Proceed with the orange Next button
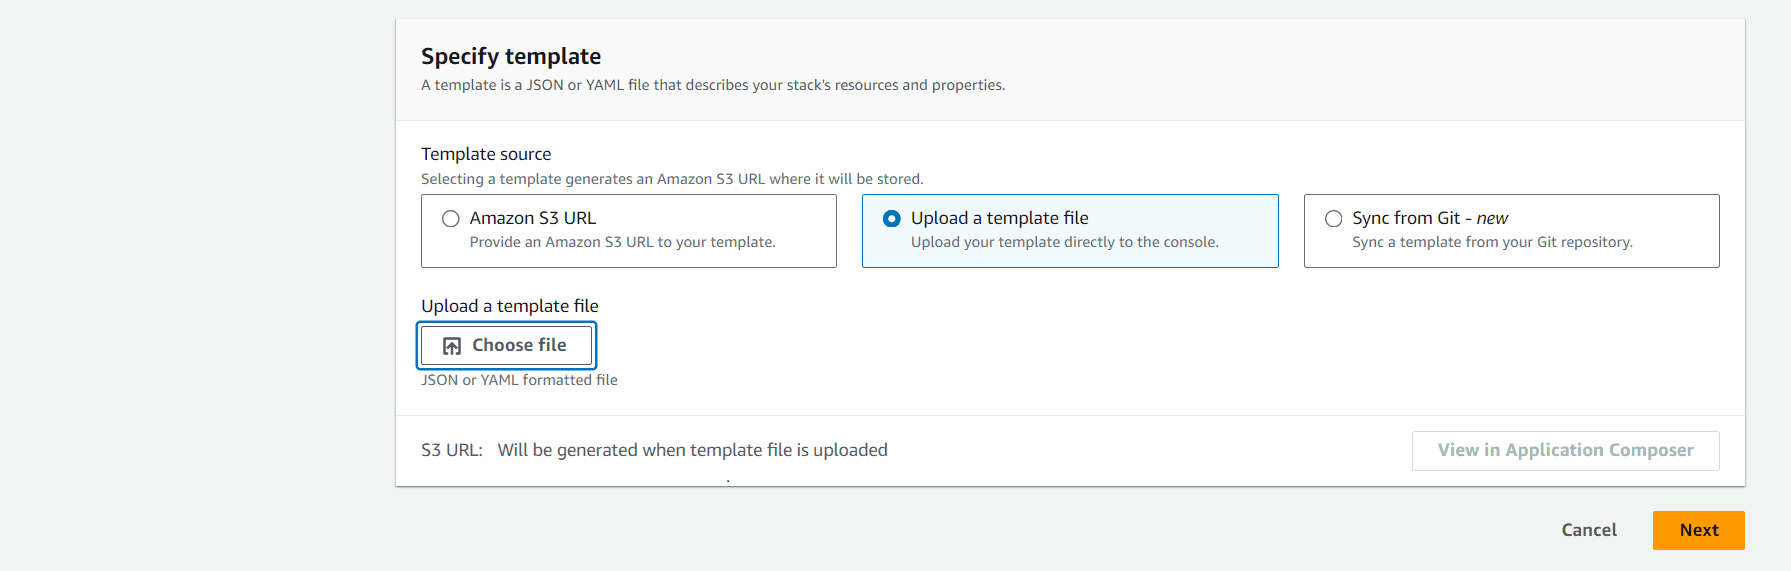Screen dimensions: 1791x571 point(1698,530)
